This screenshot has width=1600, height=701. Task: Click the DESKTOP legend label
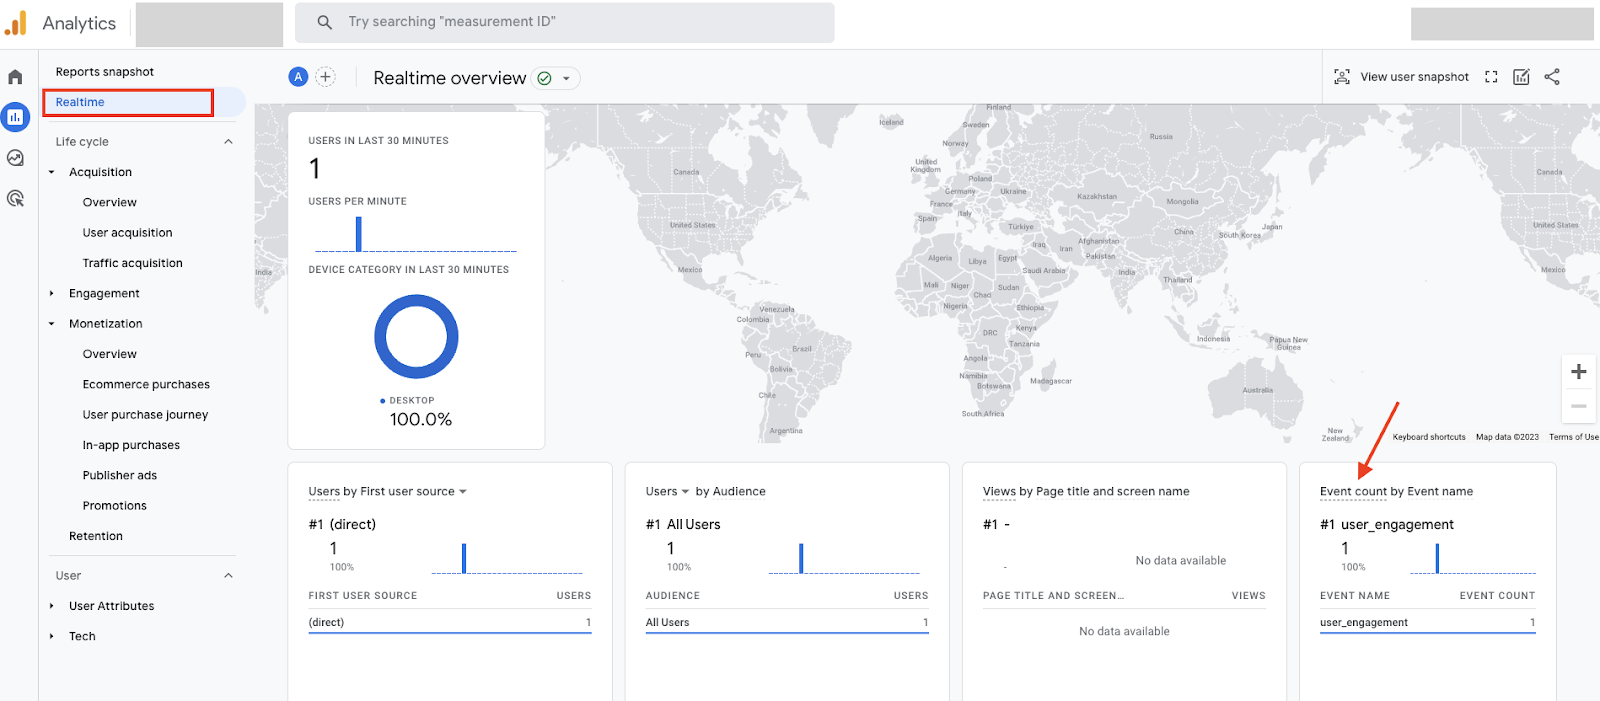[412, 400]
